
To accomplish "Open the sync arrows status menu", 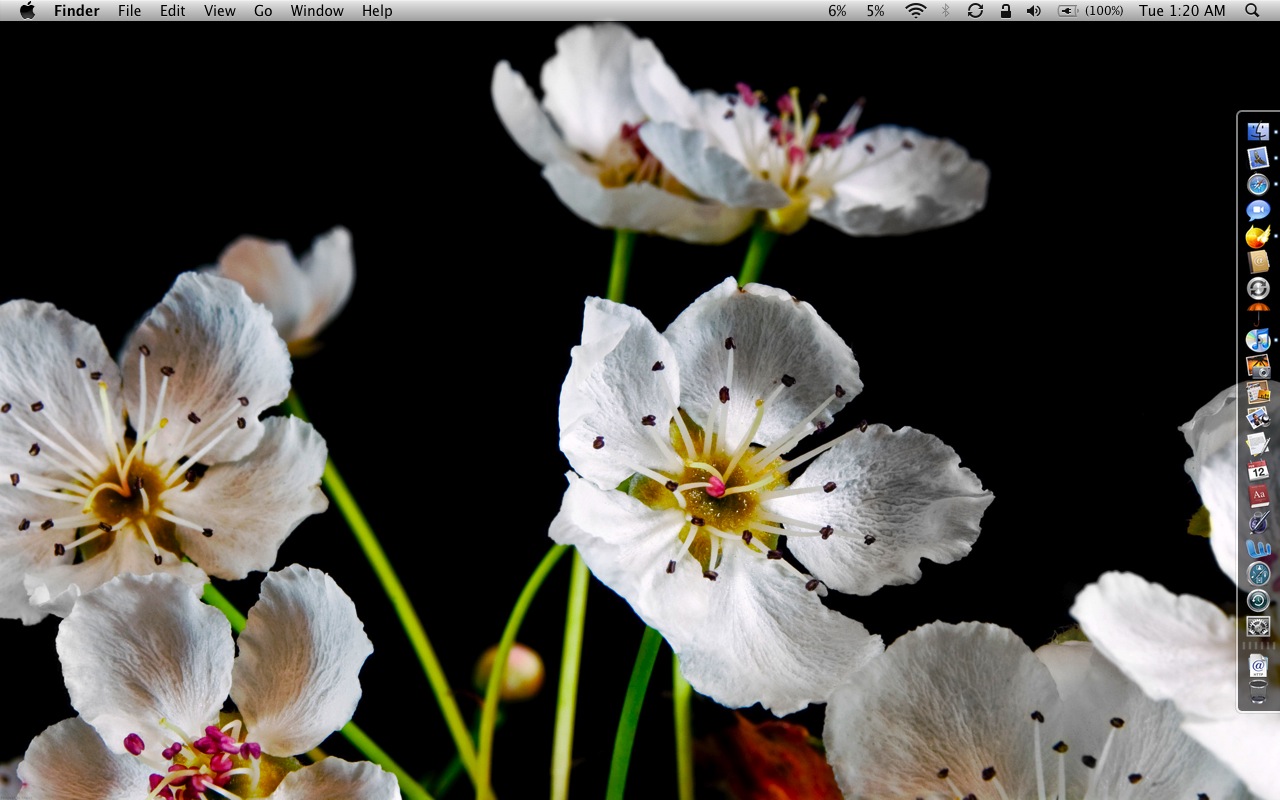I will 975,11.
